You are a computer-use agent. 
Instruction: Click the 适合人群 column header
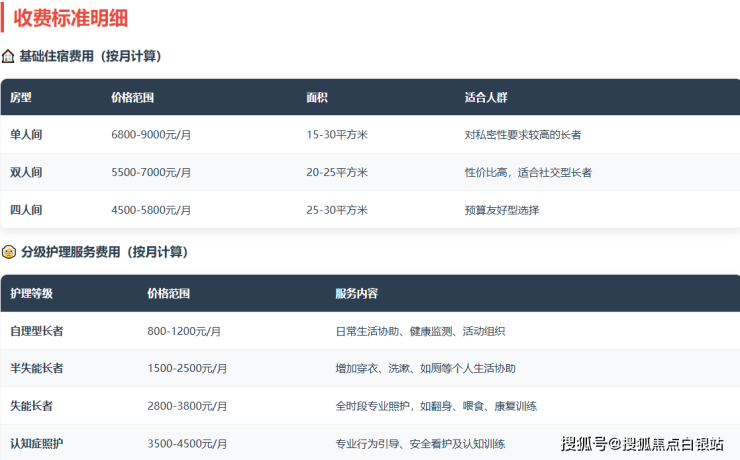click(486, 98)
